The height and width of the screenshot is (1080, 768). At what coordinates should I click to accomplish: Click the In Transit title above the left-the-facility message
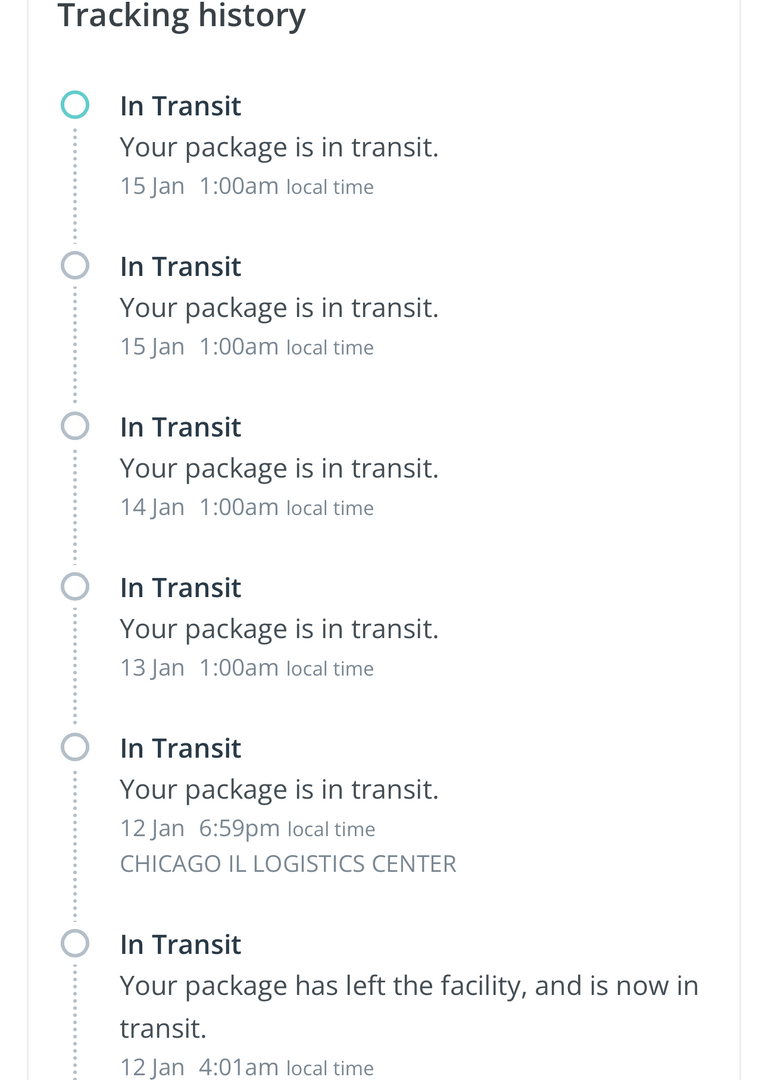coord(180,945)
